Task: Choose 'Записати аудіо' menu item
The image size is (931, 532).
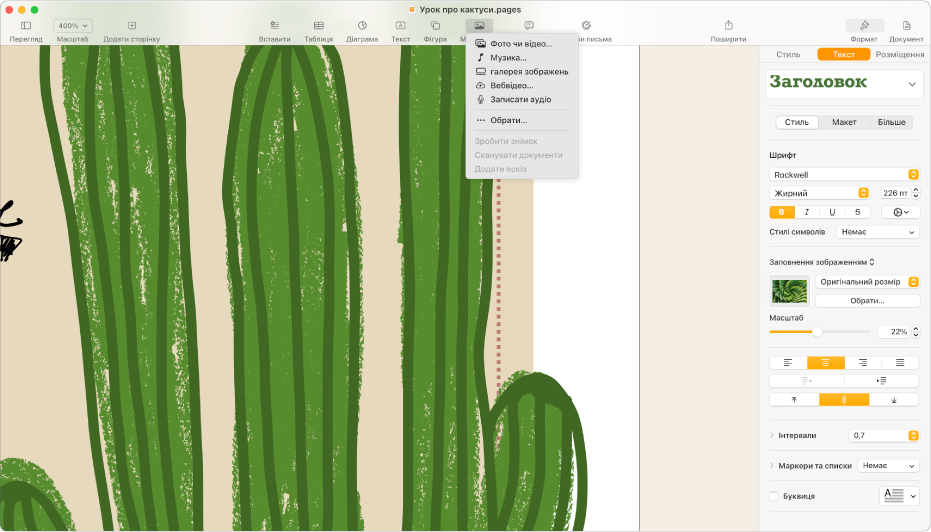Action: pos(522,100)
